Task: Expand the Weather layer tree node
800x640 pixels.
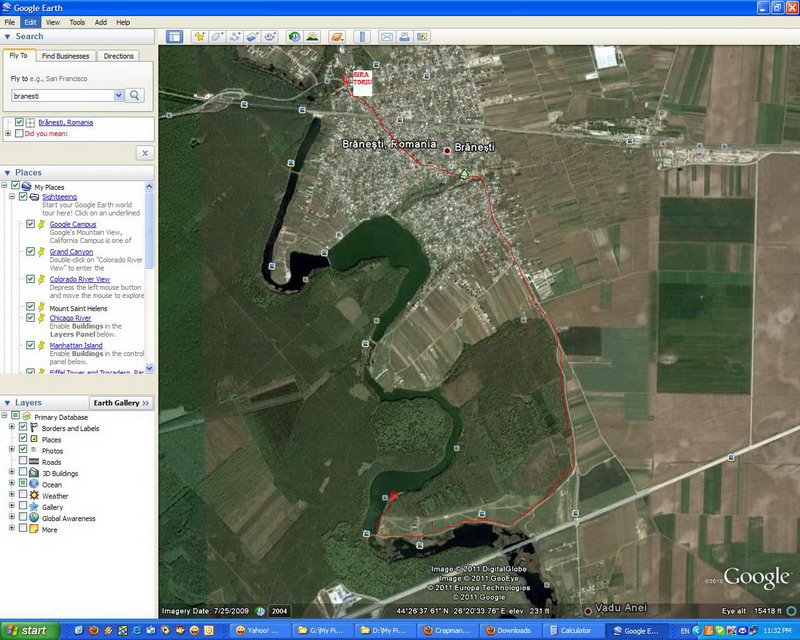Action: click(x=12, y=496)
